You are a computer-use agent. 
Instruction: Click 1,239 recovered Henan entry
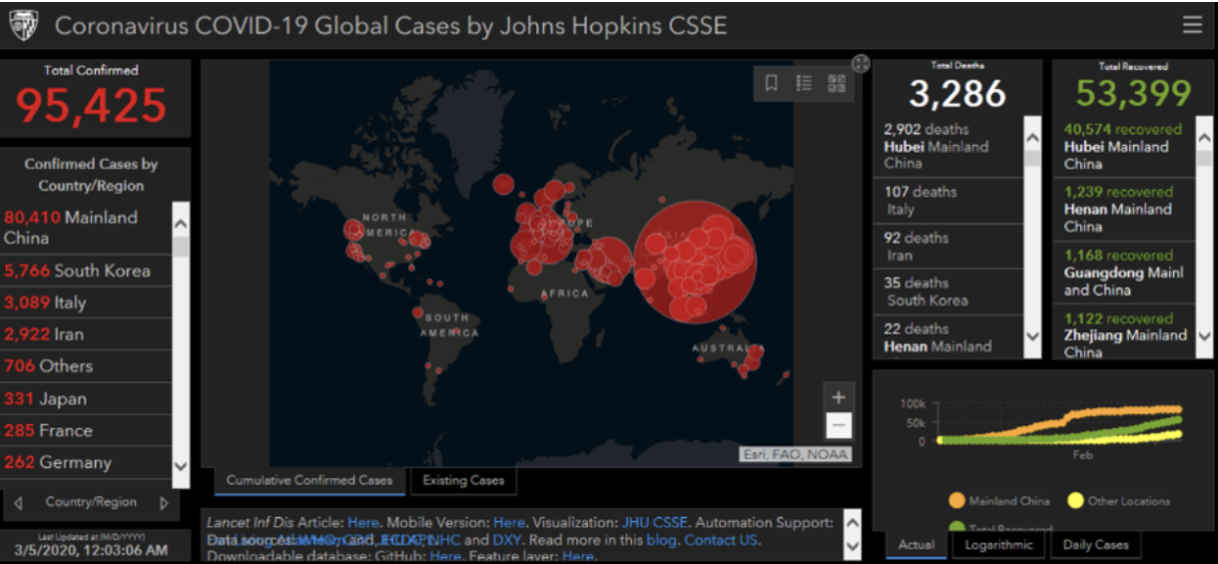point(1125,209)
